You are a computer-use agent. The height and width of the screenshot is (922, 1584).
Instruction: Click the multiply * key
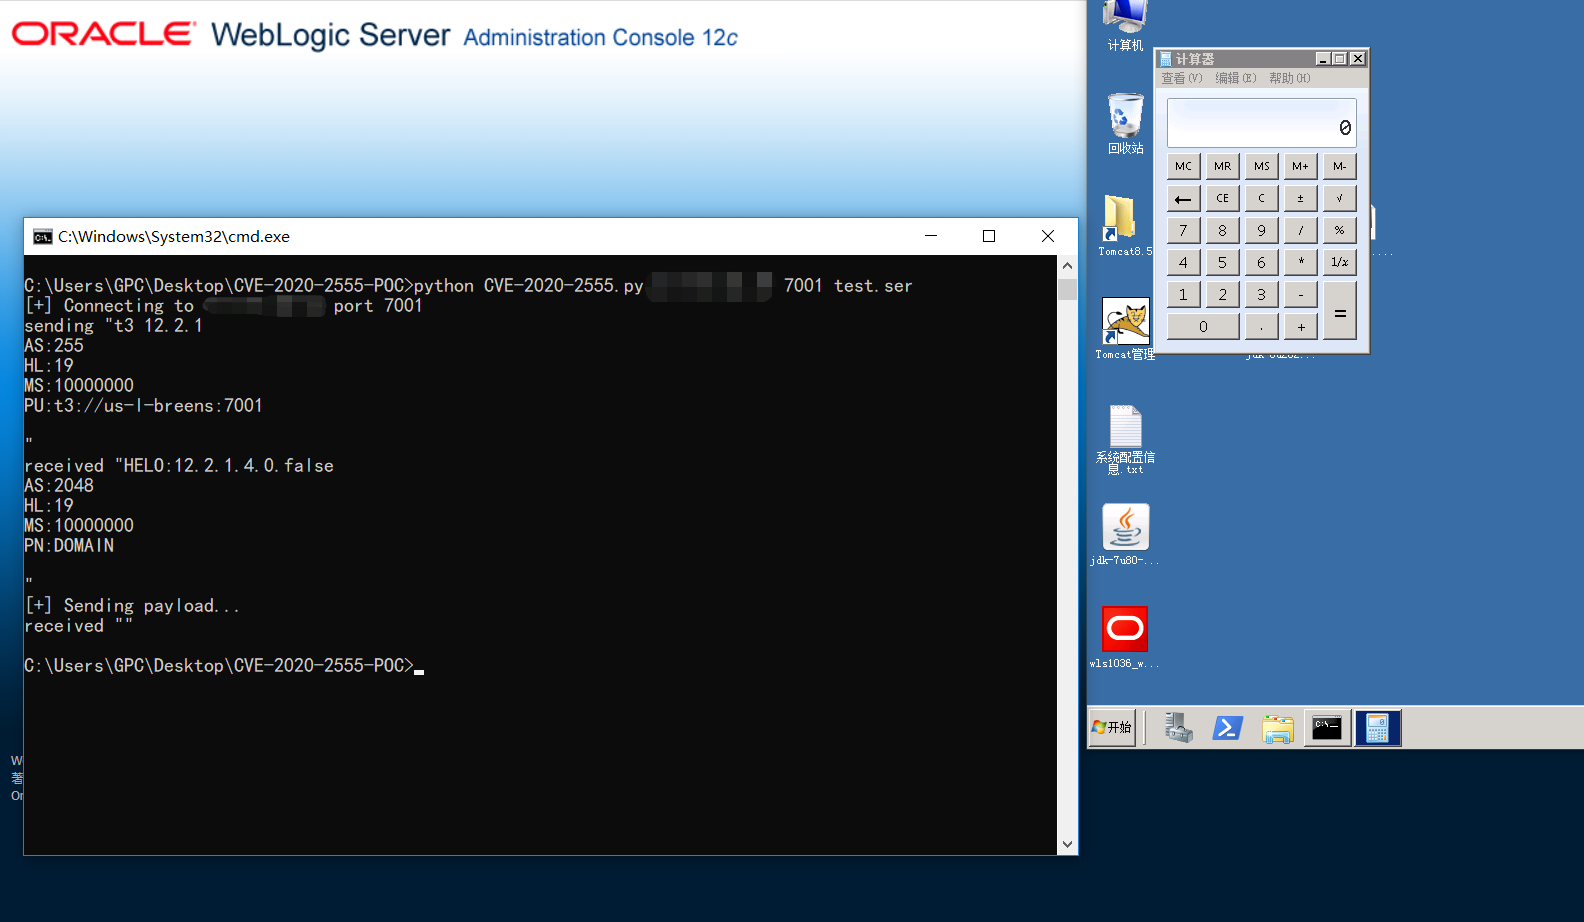pyautogui.click(x=1300, y=262)
